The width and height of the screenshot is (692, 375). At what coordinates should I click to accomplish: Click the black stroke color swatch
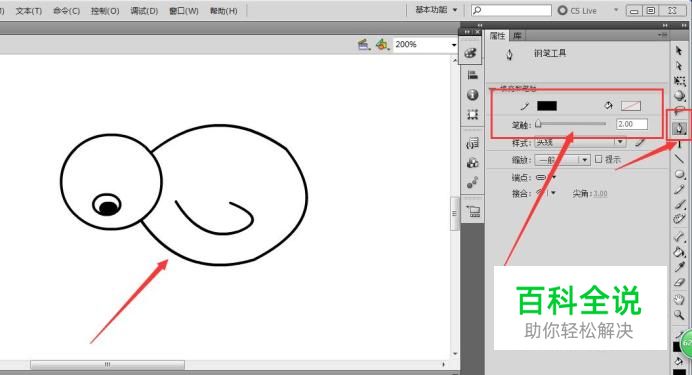click(x=547, y=106)
